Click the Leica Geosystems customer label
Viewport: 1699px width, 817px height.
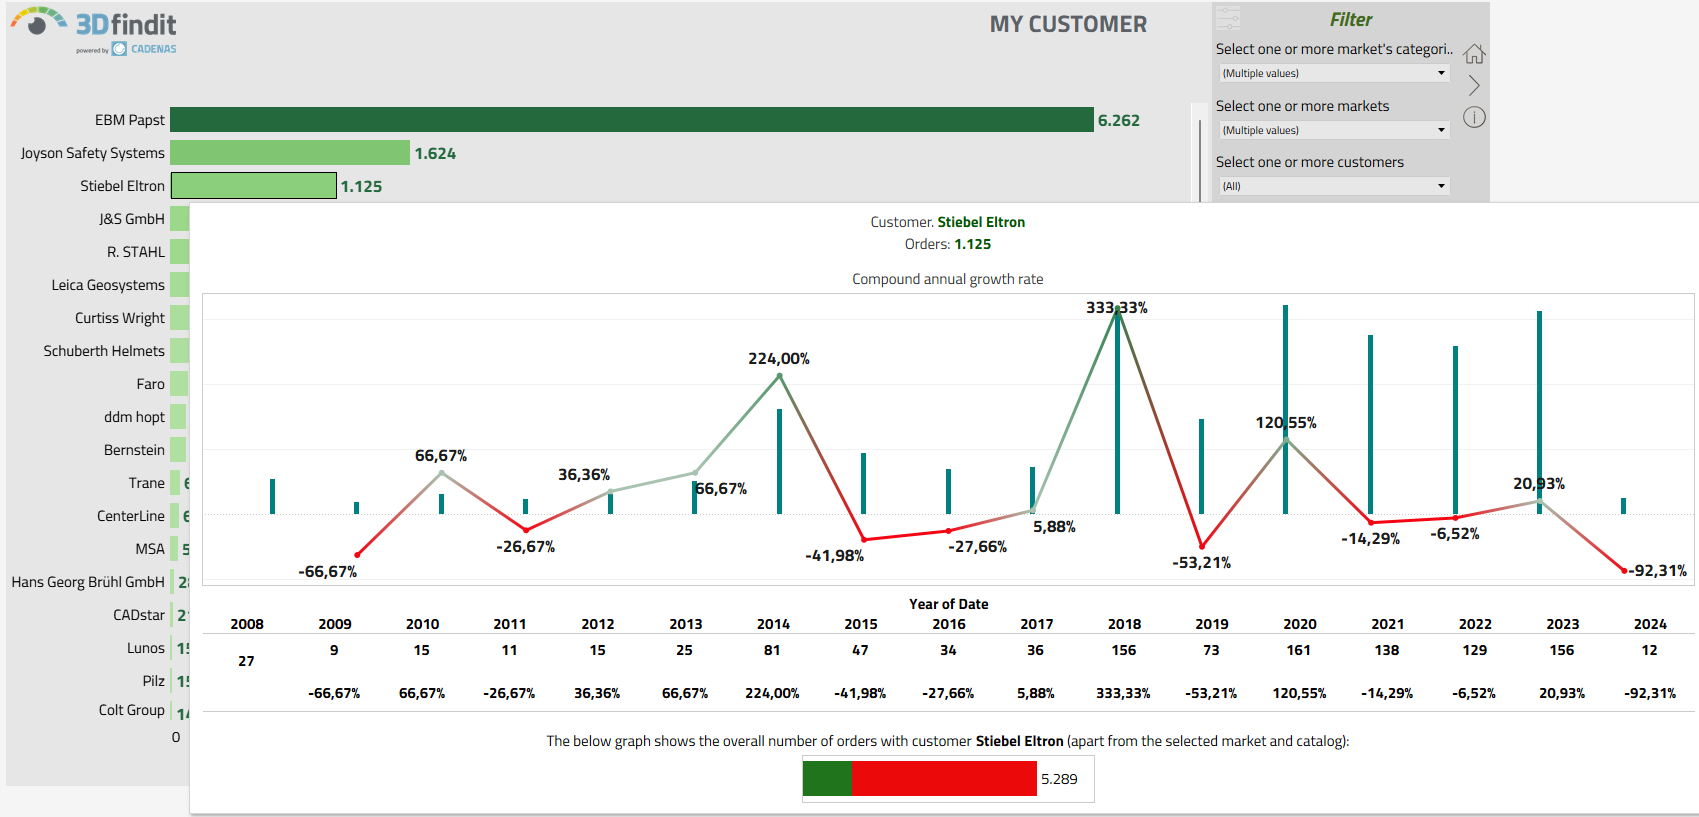pos(108,285)
